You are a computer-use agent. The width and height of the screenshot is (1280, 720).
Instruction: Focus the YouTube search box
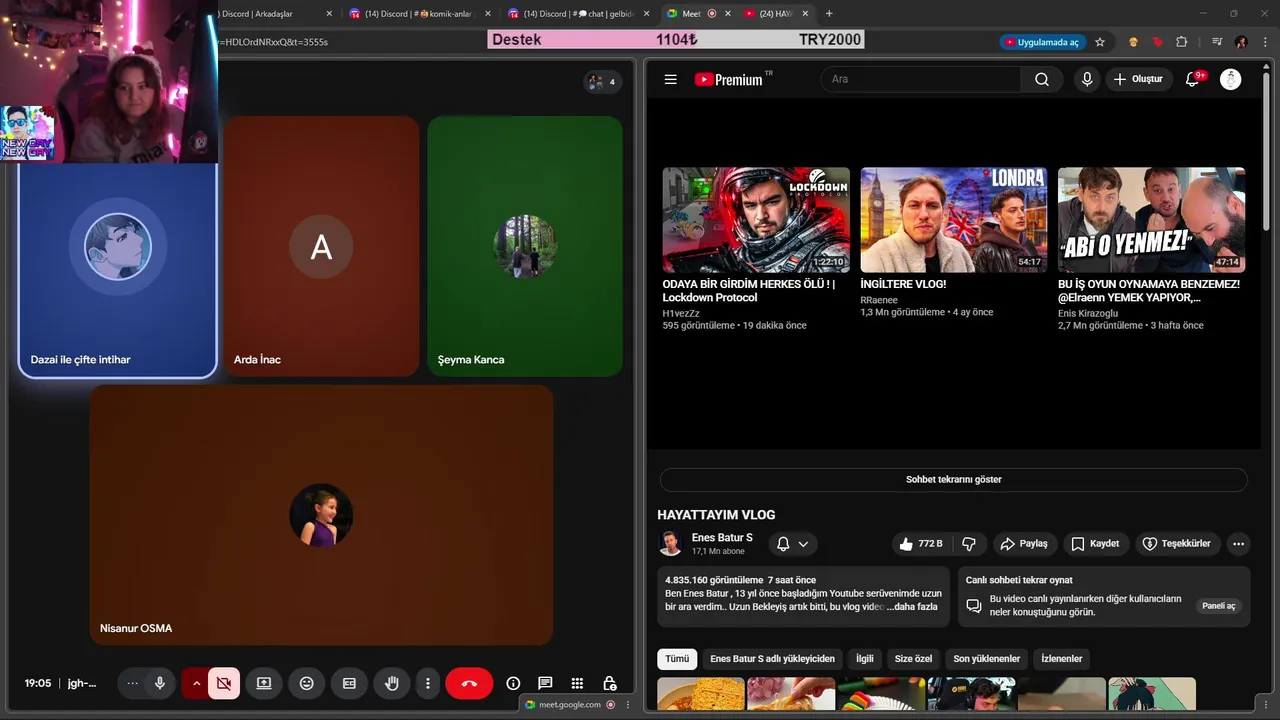[x=920, y=79]
